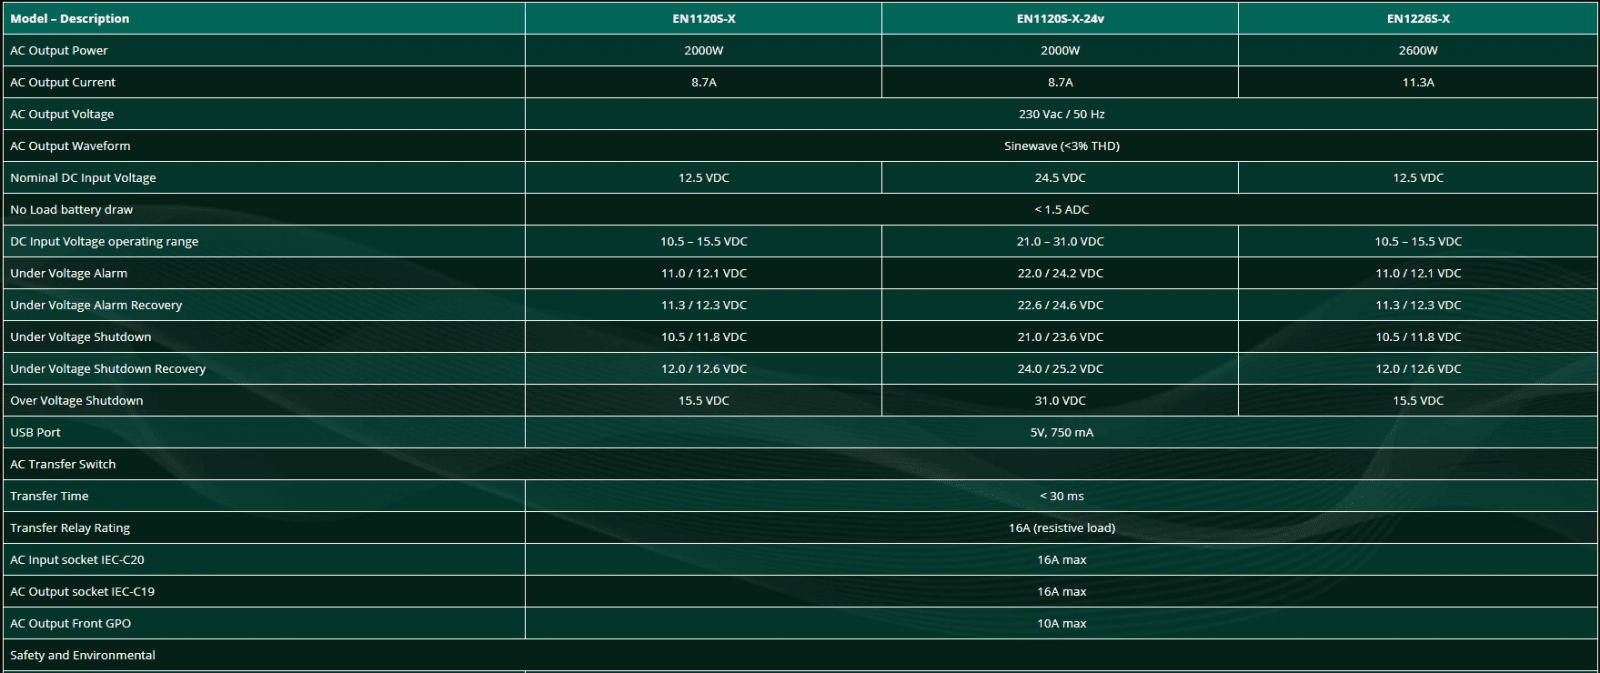
Task: Select the Sinewave (<3% THD) cell
Action: (x=1061, y=146)
